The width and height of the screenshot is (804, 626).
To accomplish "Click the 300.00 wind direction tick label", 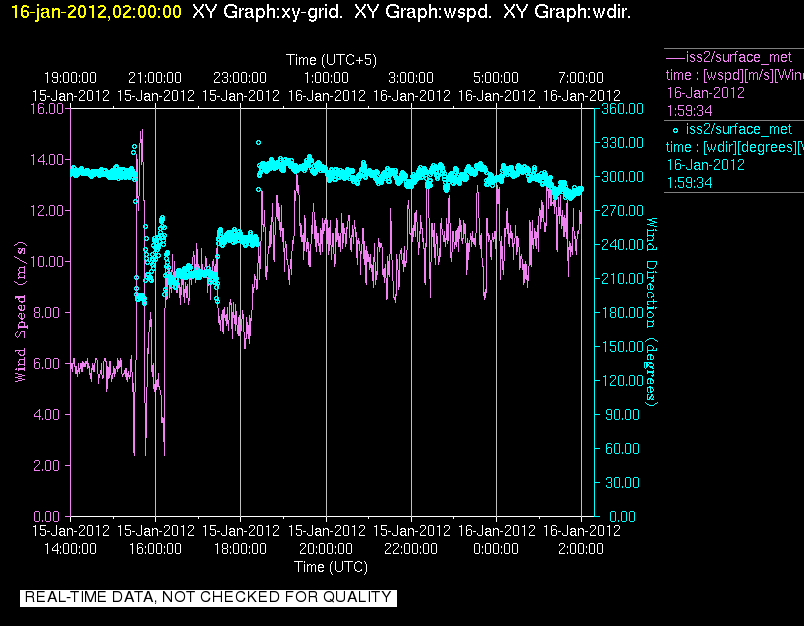I will (622, 176).
